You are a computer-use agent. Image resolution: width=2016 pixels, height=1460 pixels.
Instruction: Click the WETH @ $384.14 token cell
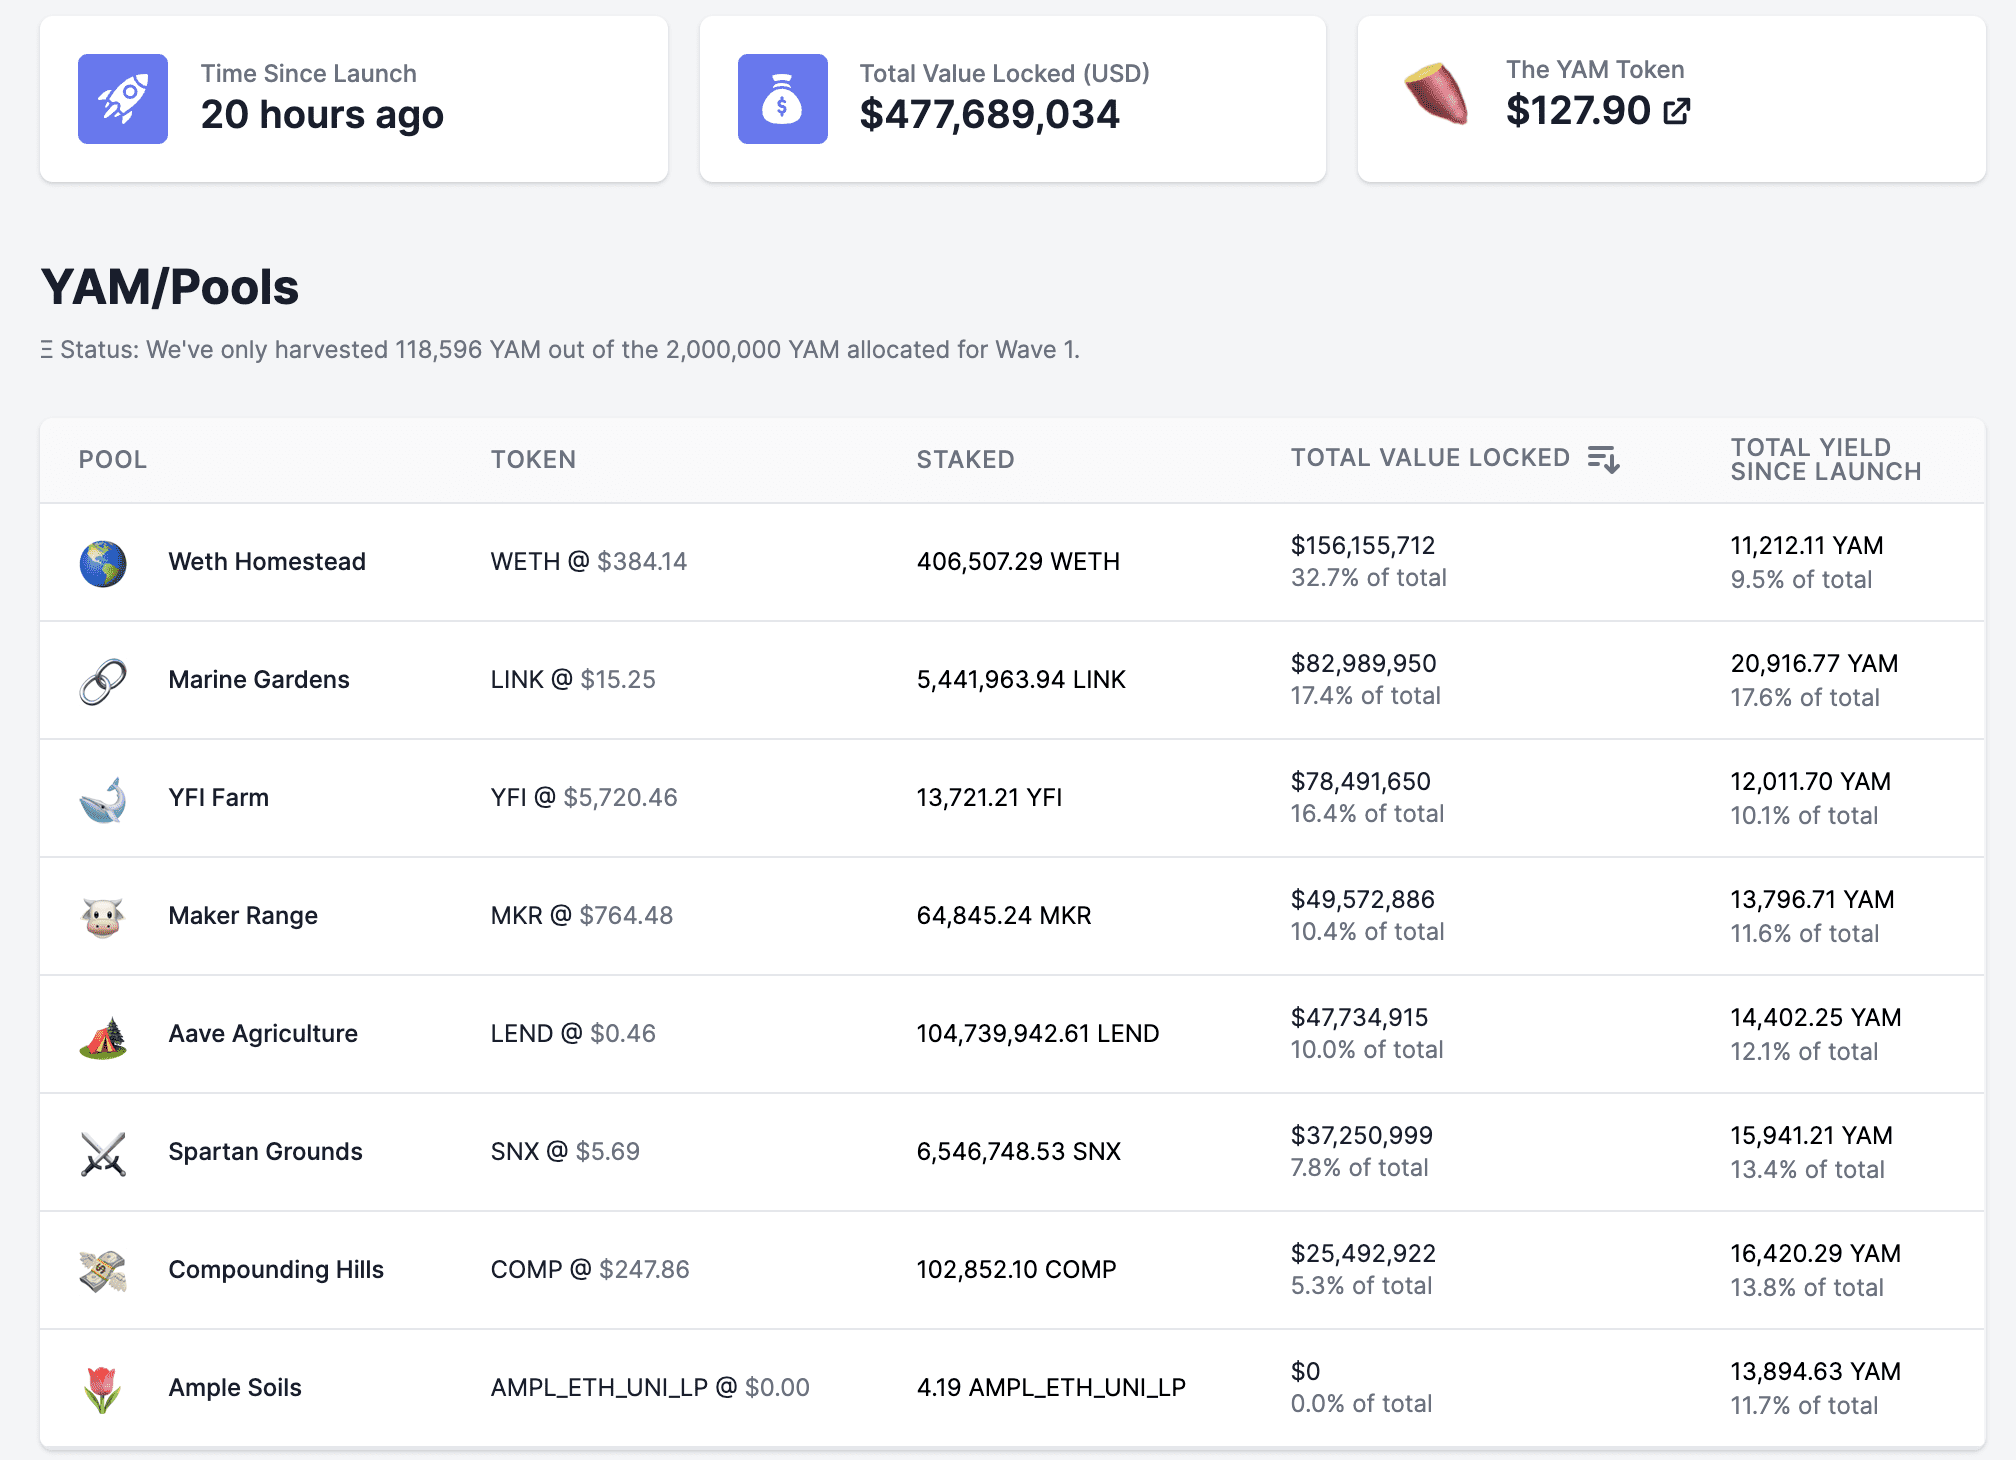pos(589,562)
